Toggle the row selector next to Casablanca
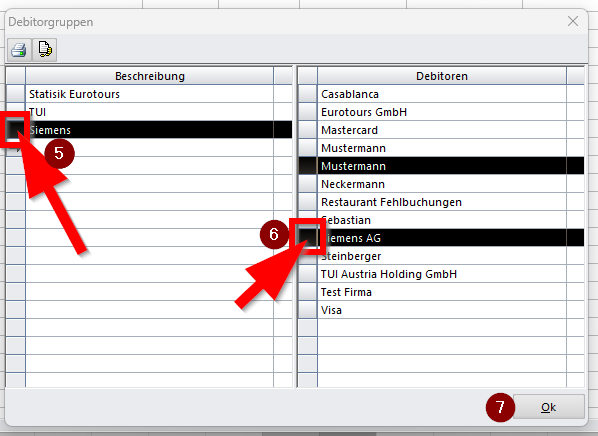The width and height of the screenshot is (598, 436). point(307,94)
